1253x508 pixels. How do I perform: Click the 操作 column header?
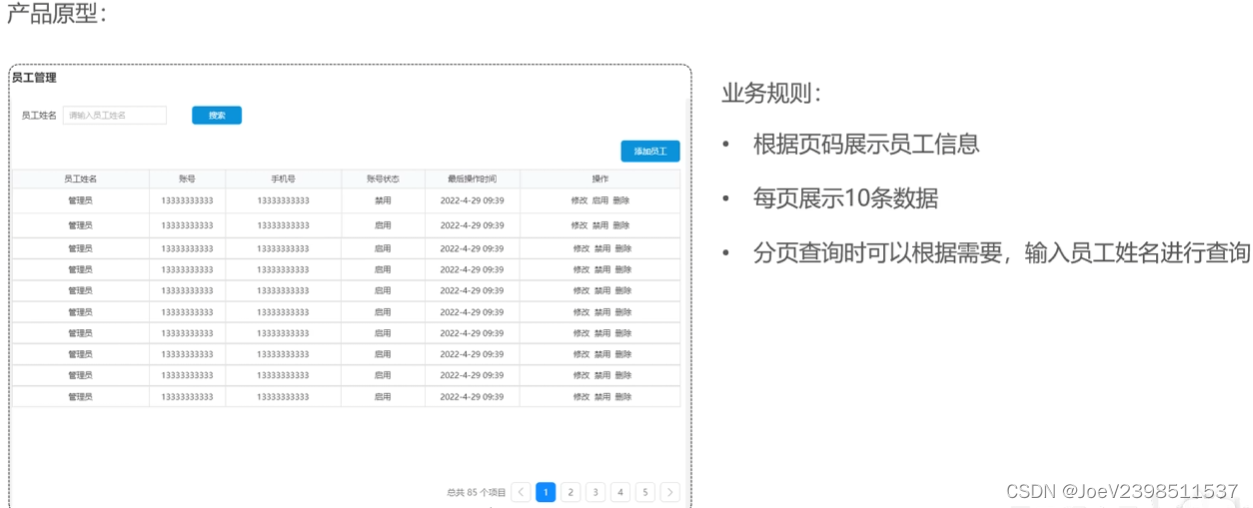click(600, 179)
